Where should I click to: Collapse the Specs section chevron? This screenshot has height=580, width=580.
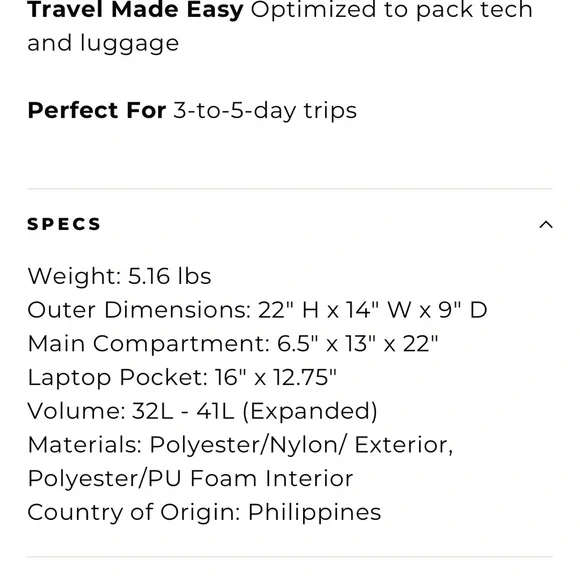[546, 225]
